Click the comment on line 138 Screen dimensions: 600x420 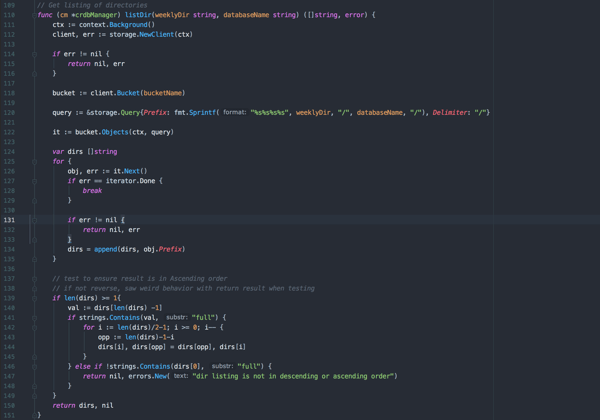[x=183, y=288]
